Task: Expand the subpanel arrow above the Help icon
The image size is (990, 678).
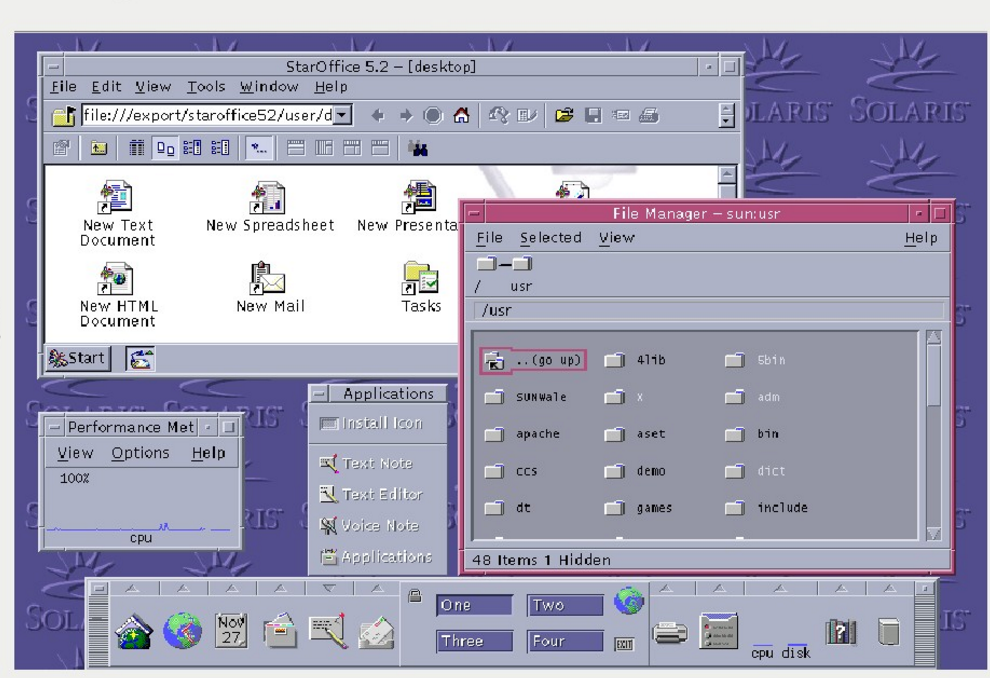Action: click(840, 588)
